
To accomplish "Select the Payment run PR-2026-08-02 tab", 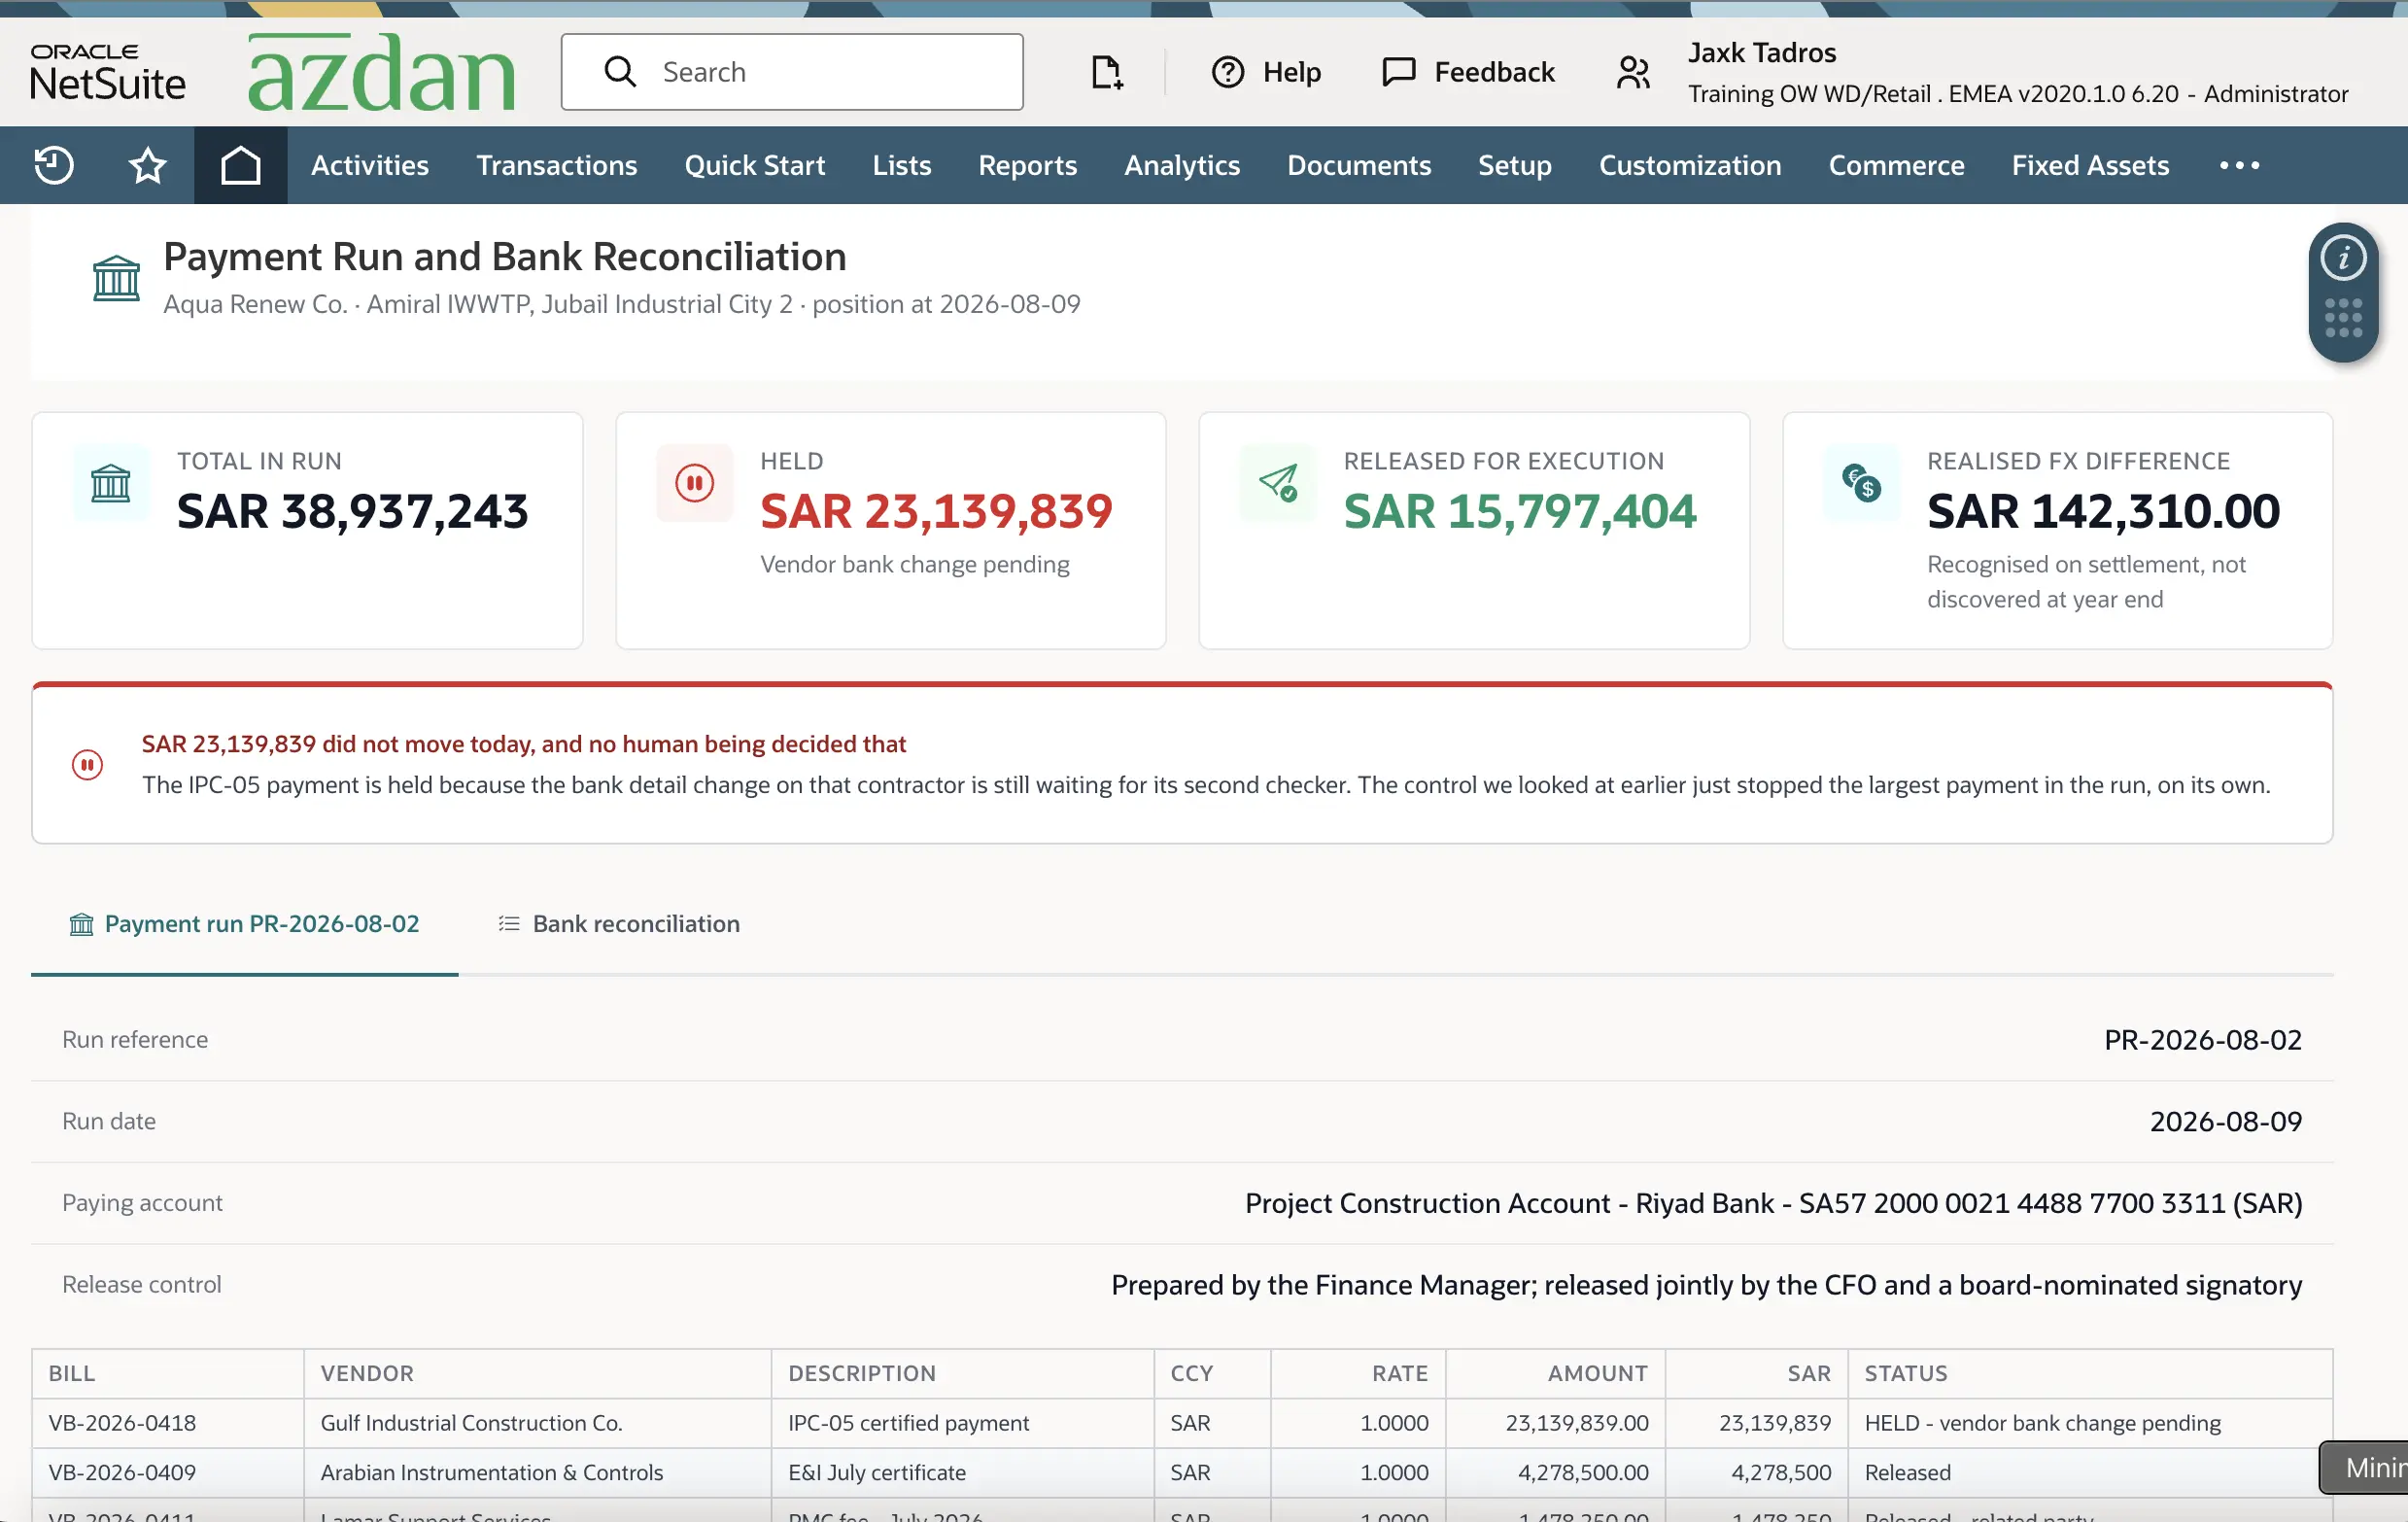I will (x=245, y=924).
